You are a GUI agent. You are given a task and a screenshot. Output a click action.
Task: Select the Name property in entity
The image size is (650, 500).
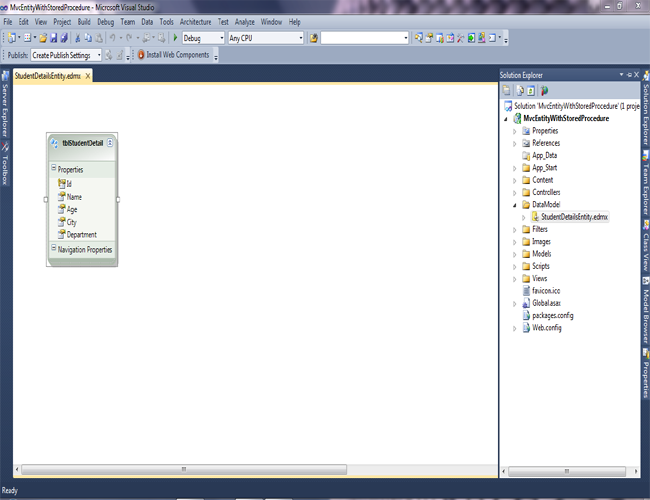tap(74, 197)
